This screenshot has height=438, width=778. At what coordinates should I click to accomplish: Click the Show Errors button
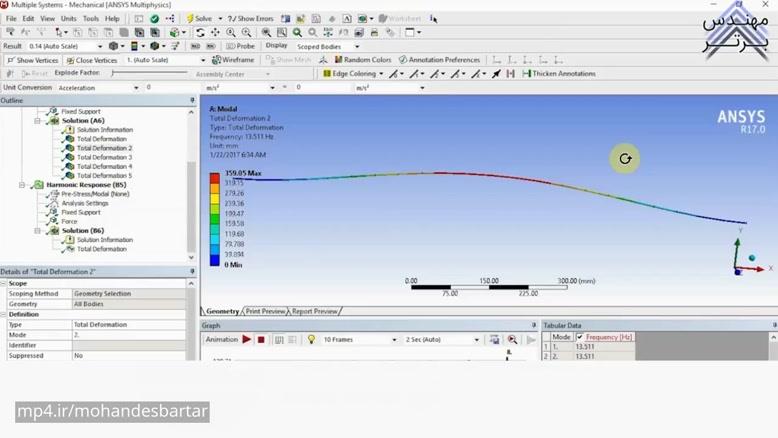coord(251,18)
